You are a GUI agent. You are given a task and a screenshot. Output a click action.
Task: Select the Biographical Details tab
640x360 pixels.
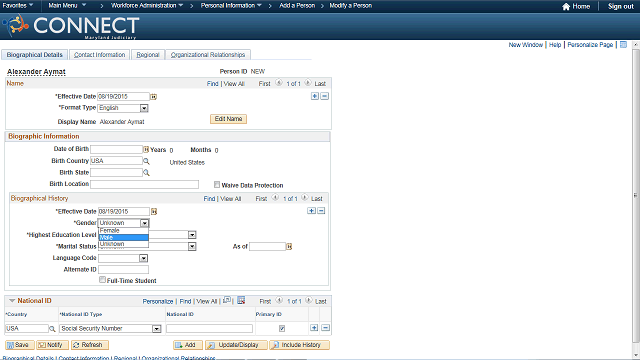point(35,55)
